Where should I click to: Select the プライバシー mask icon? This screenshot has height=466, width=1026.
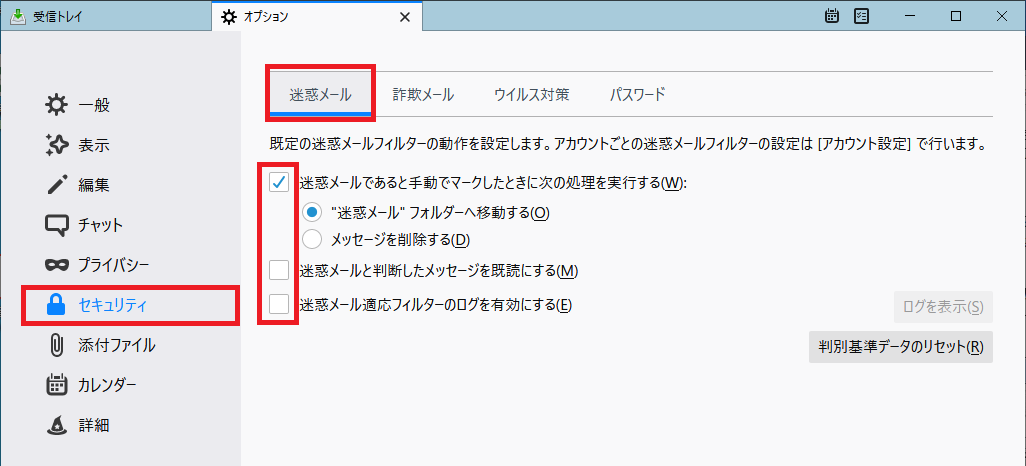point(57,264)
